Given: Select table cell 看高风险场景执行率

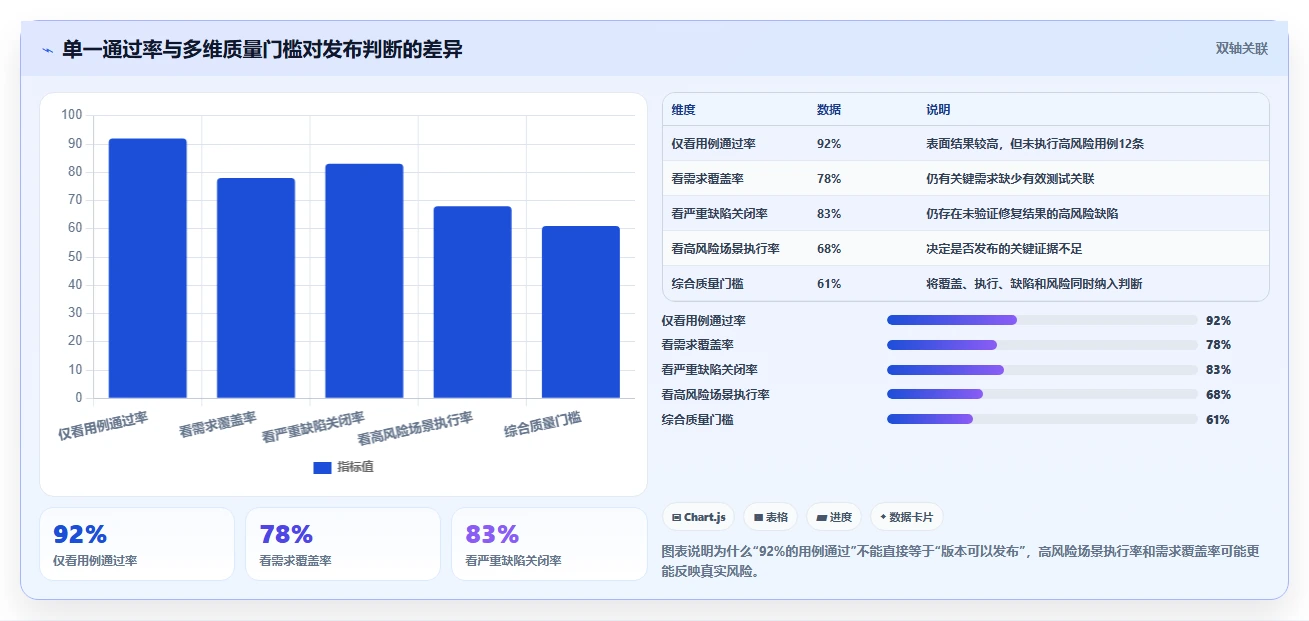Looking at the screenshot, I should (725, 249).
